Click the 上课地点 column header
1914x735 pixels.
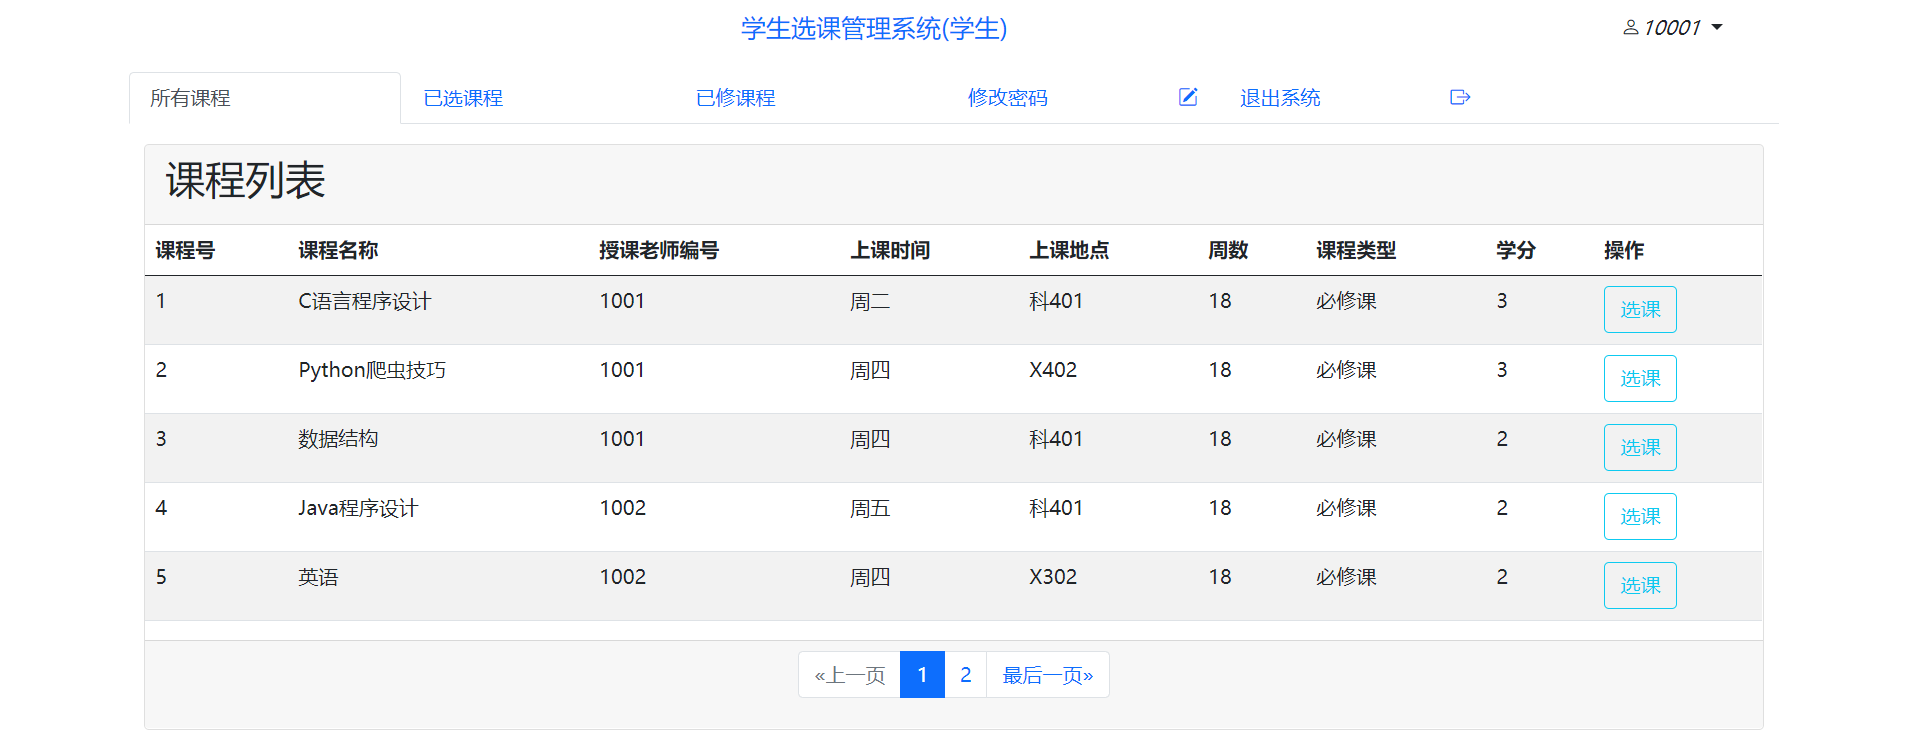tap(1069, 250)
